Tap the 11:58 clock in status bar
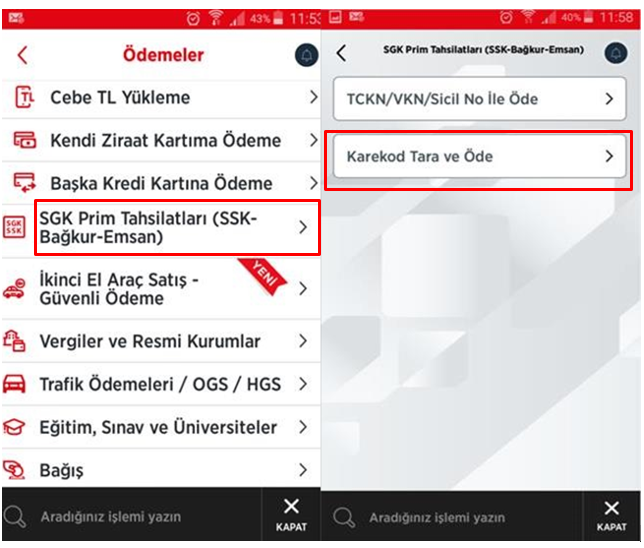This screenshot has height=548, width=644. coord(616,17)
